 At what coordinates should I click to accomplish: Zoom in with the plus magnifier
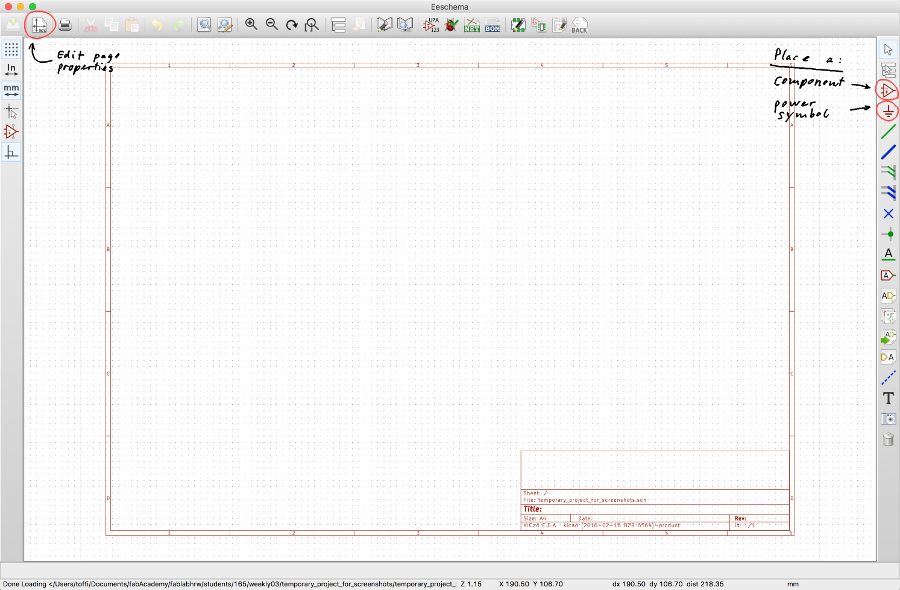click(x=251, y=25)
